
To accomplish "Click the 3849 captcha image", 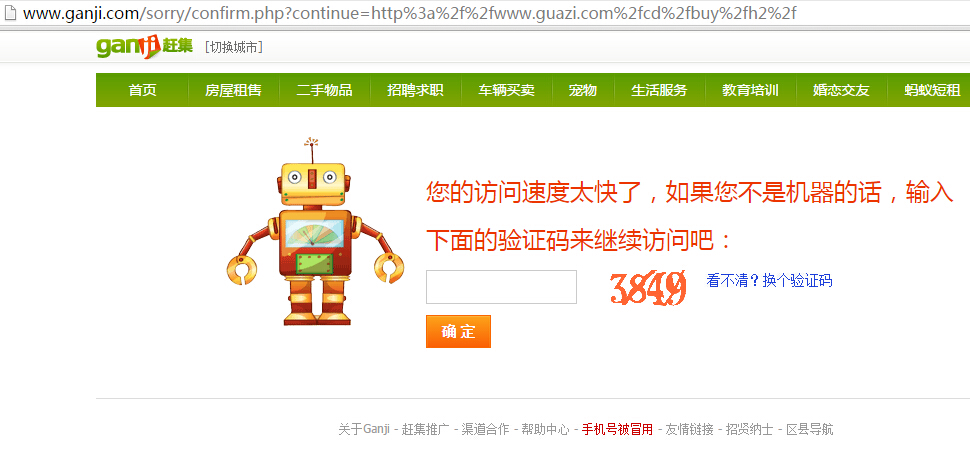I will [648, 287].
